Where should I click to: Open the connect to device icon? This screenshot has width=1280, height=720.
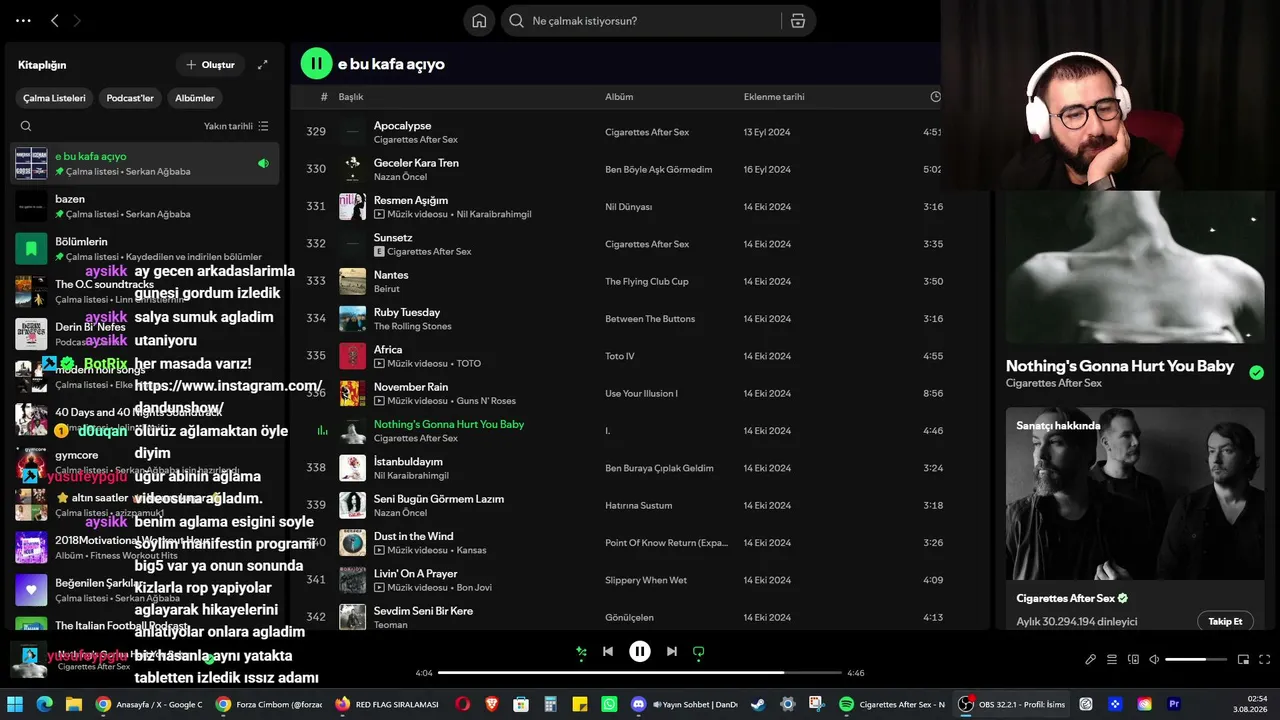pyautogui.click(x=1133, y=659)
